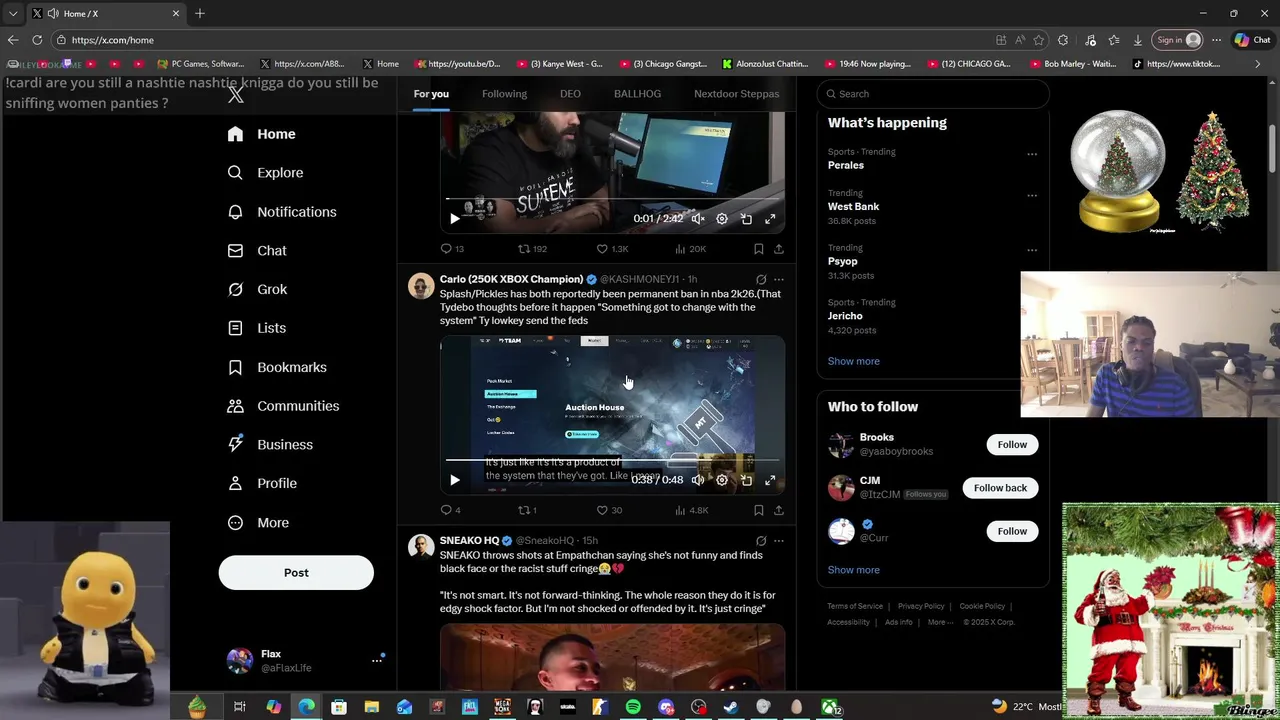Follow back CJM
The image size is (1280, 720).
point(1000,488)
